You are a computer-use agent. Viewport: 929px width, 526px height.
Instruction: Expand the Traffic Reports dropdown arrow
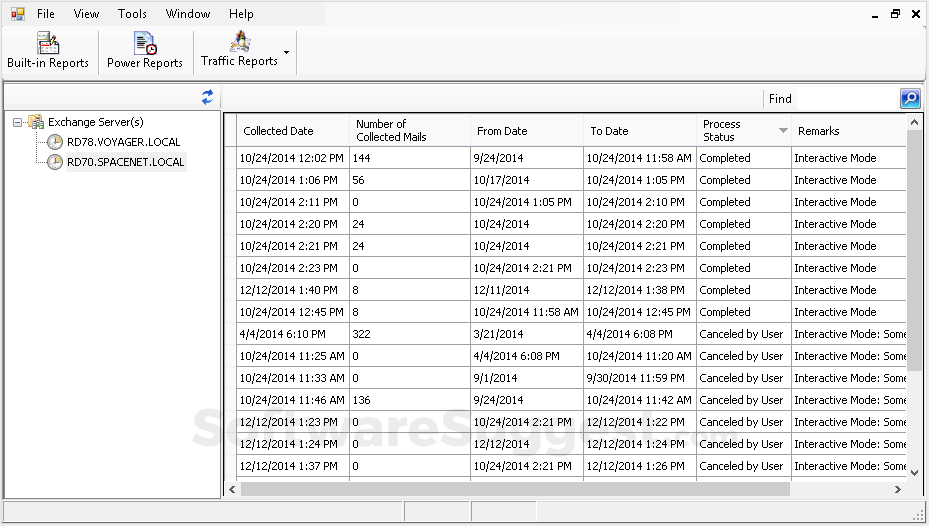click(x=287, y=52)
